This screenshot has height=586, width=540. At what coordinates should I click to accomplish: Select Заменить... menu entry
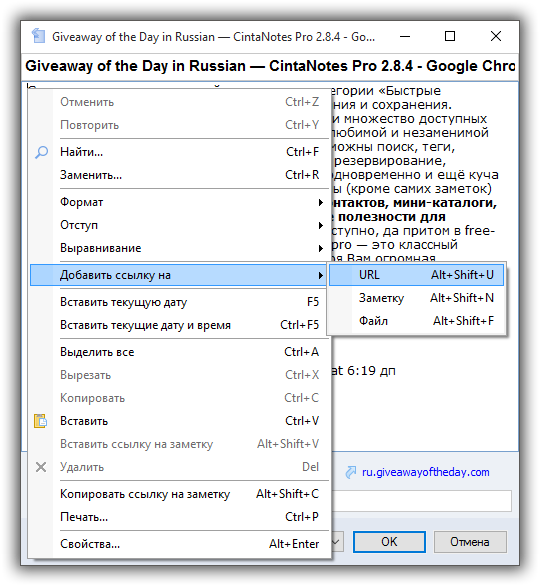(179, 175)
